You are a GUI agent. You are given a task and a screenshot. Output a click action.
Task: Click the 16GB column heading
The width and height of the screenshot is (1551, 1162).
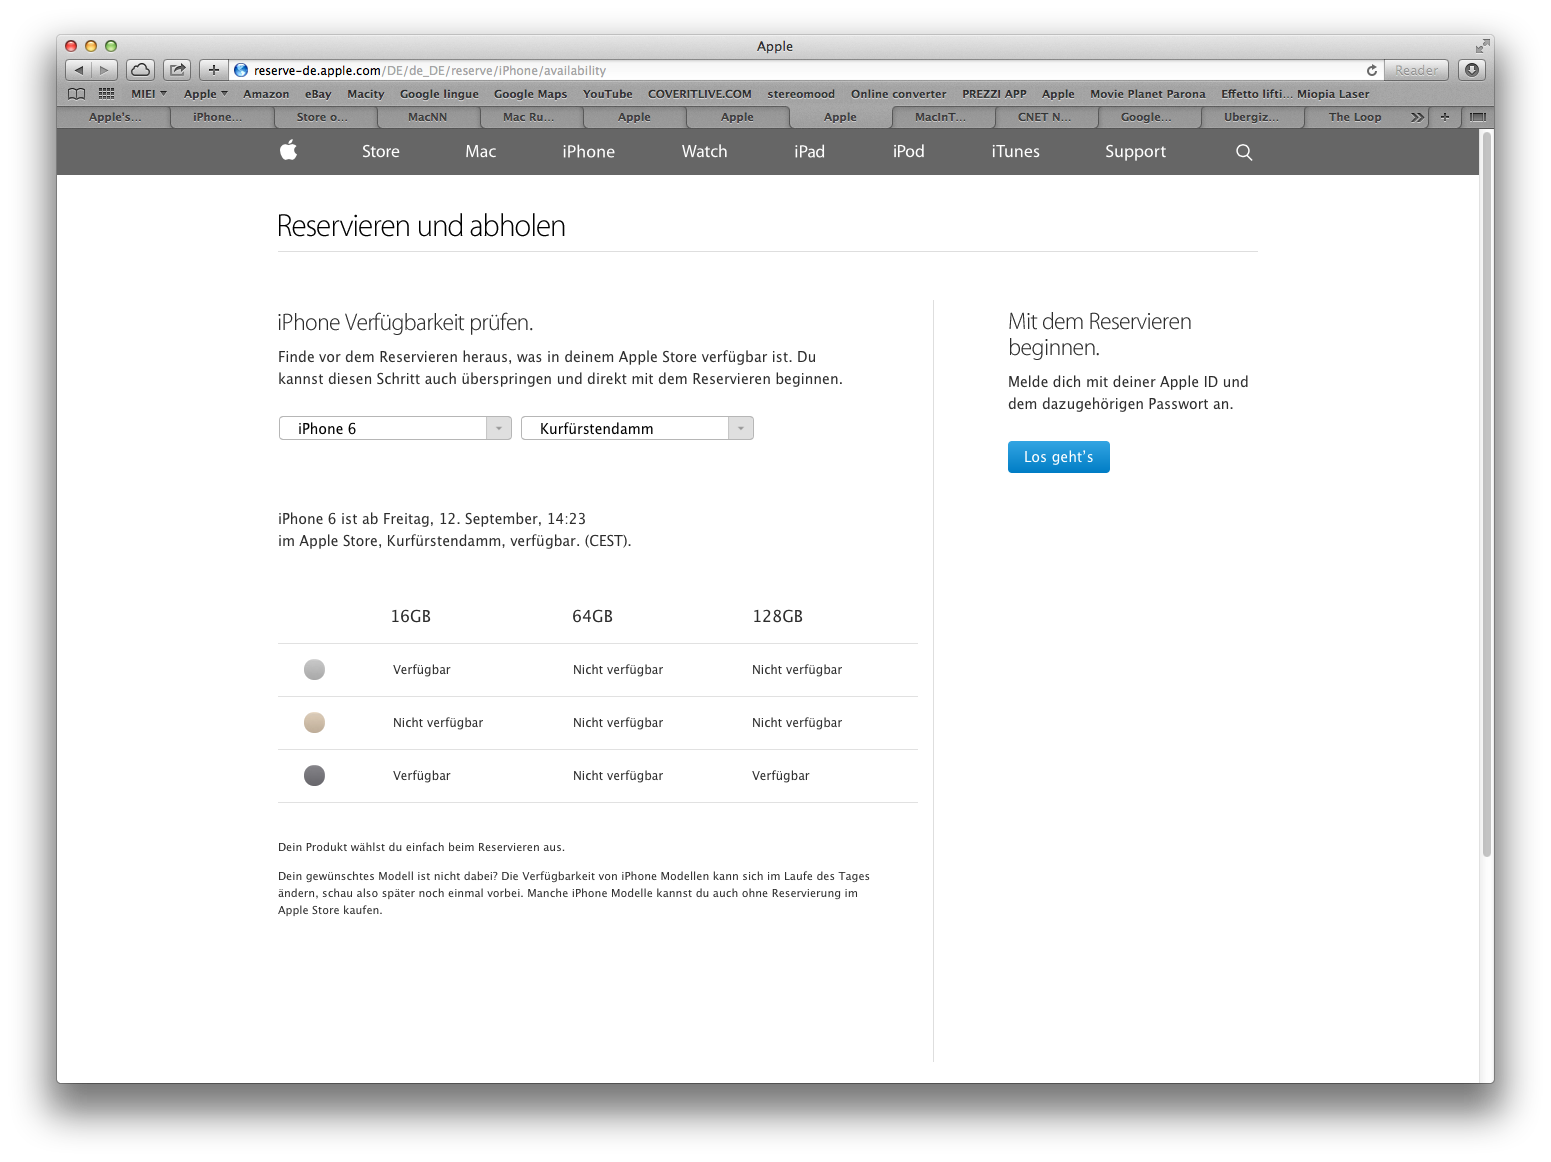tap(411, 617)
